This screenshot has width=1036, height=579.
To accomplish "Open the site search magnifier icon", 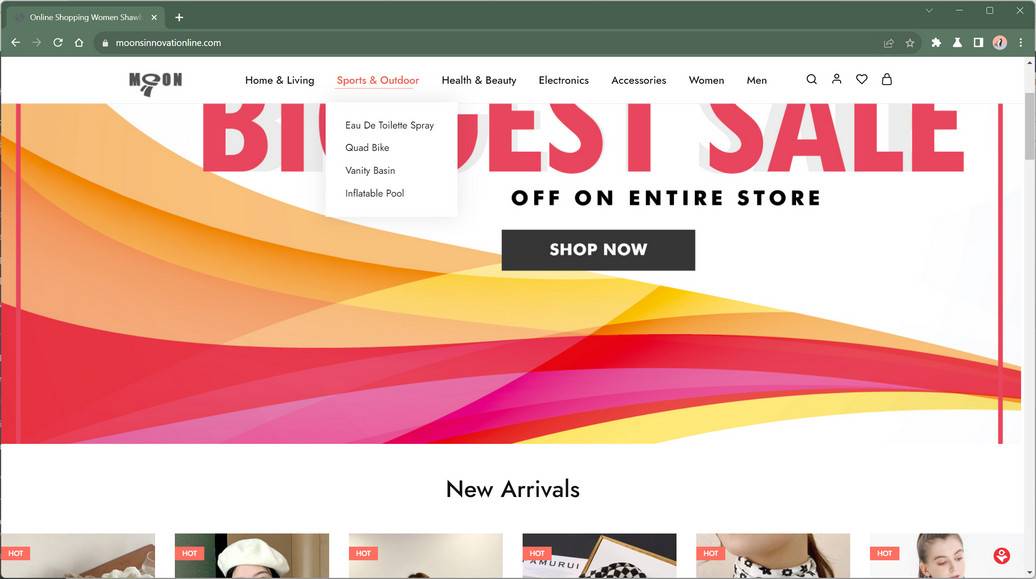I will point(811,79).
